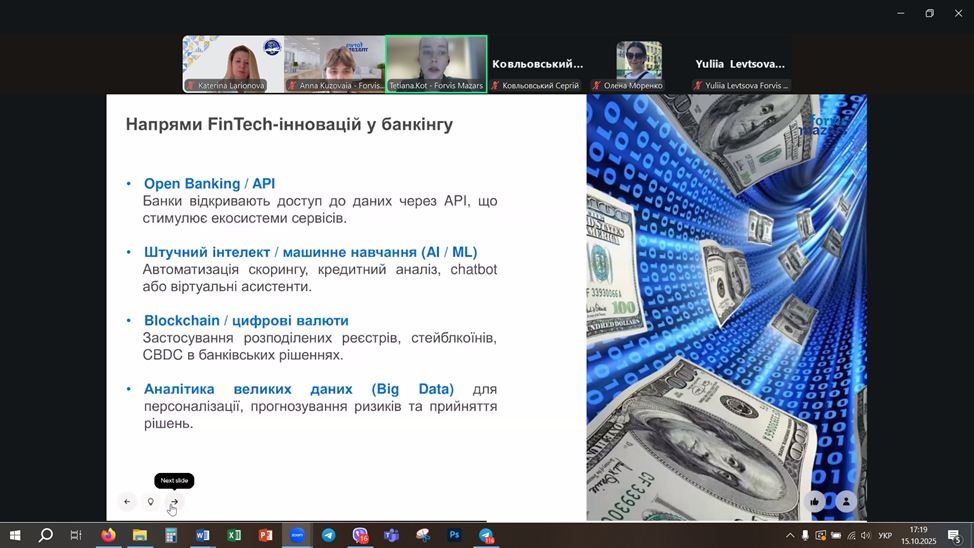The width and height of the screenshot is (974, 548).
Task: Open Microsoft Teams from the taskbar
Action: pyautogui.click(x=391, y=536)
